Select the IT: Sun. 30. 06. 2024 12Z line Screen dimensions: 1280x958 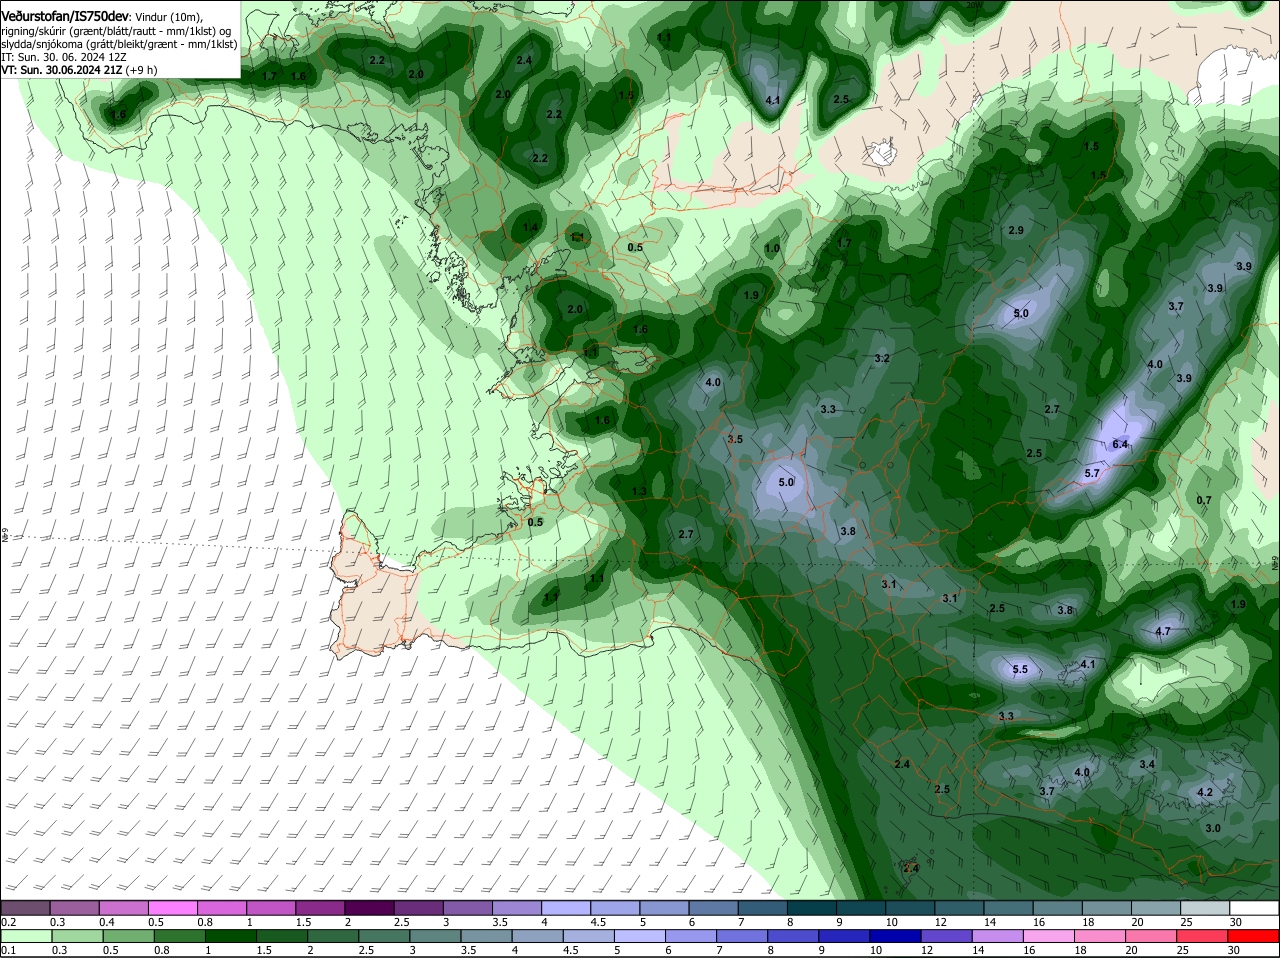click(63, 57)
